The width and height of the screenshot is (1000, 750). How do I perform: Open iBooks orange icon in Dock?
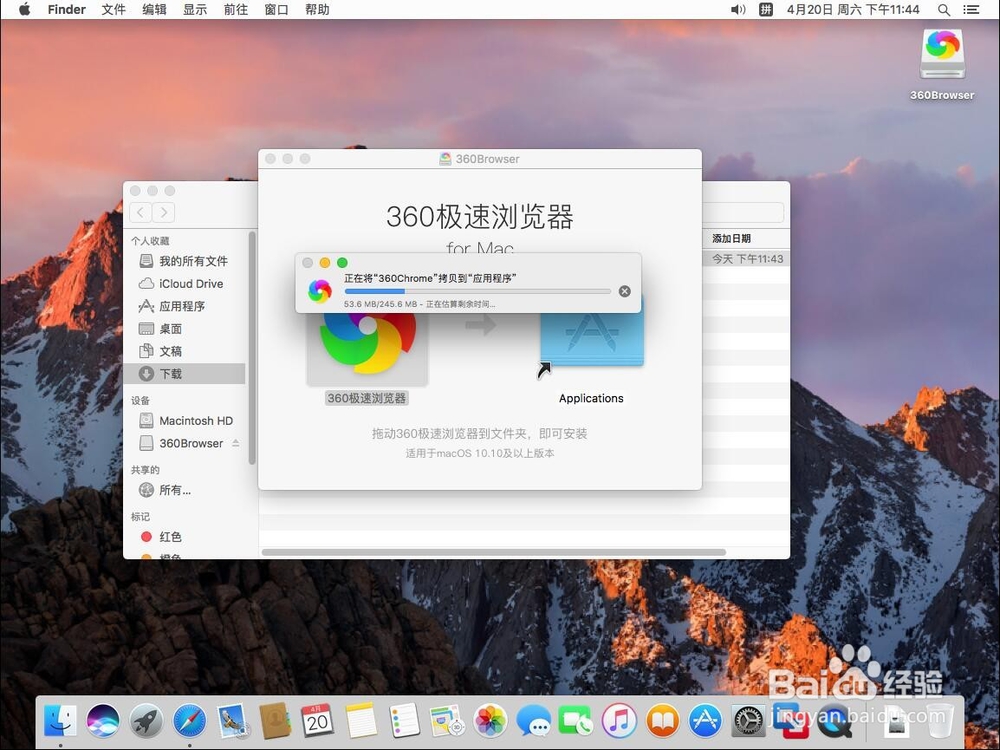662,721
